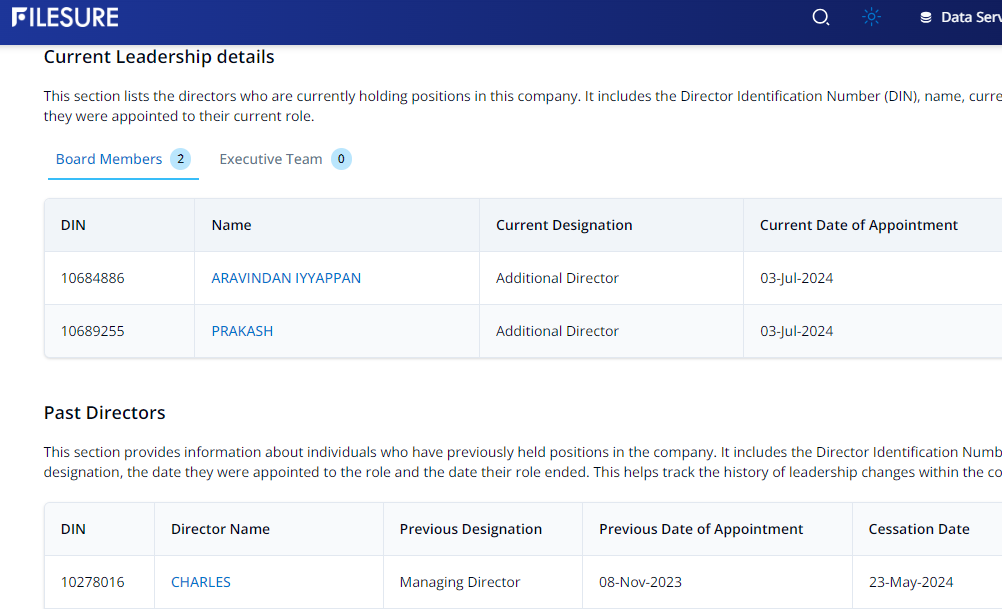
Task: Open CHARLES past director profile
Action: tap(201, 582)
